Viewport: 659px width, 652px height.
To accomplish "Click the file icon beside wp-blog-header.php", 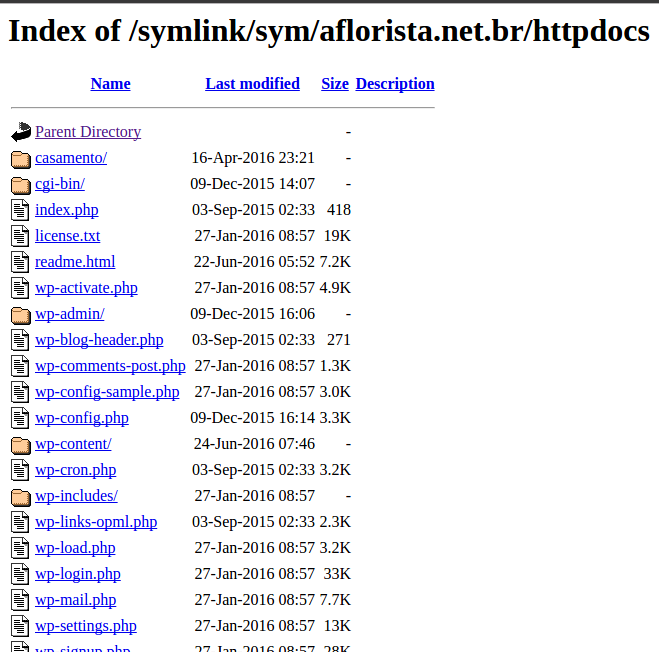I will tap(20, 340).
